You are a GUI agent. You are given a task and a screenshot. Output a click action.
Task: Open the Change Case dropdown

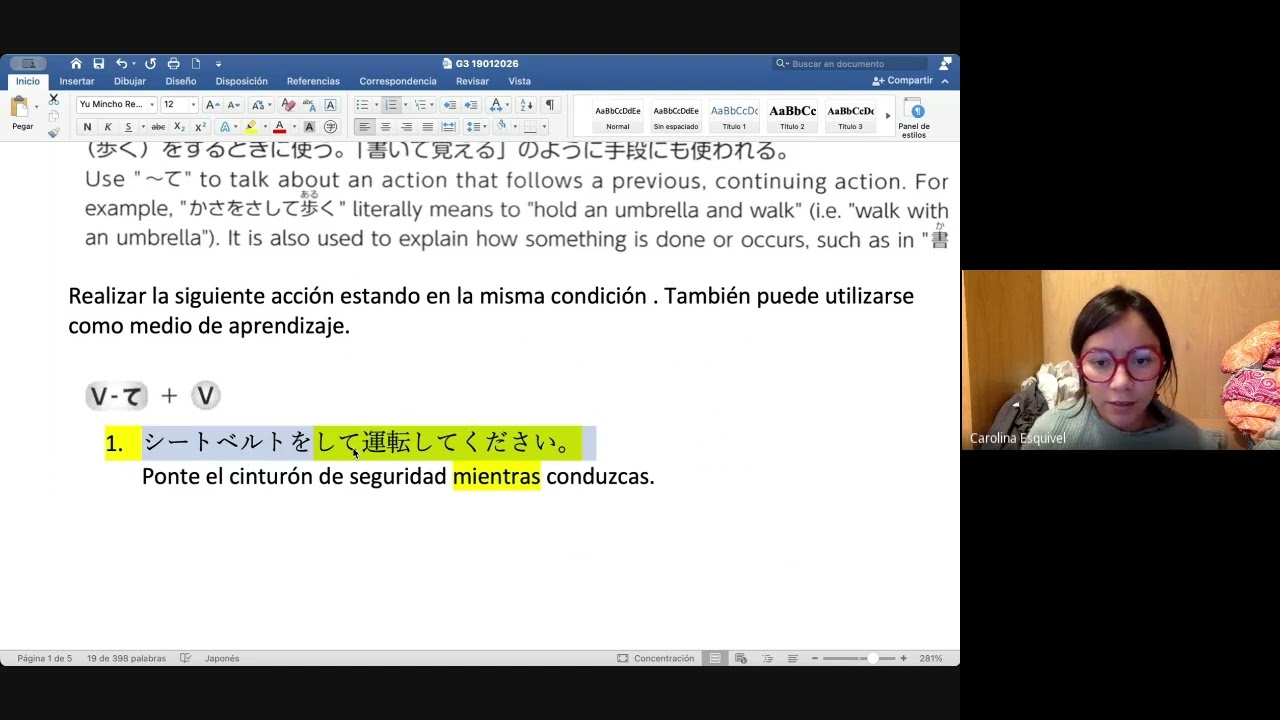coord(260,104)
